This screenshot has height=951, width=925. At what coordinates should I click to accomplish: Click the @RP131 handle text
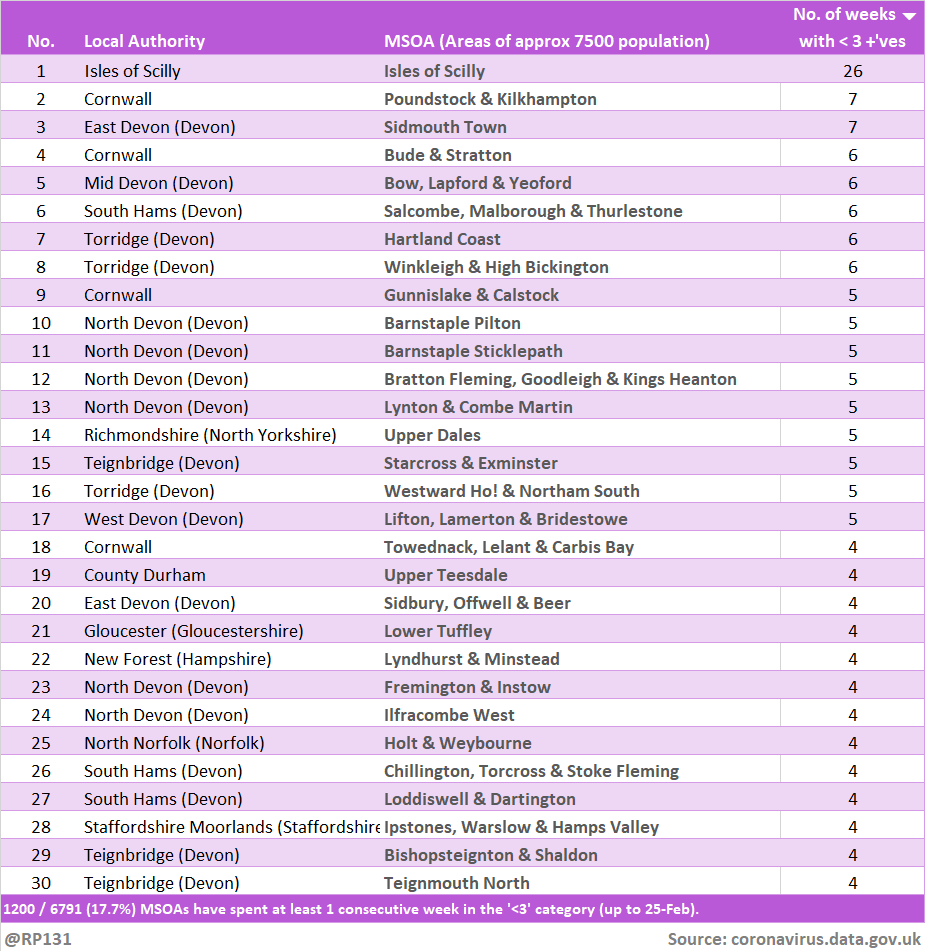38,939
